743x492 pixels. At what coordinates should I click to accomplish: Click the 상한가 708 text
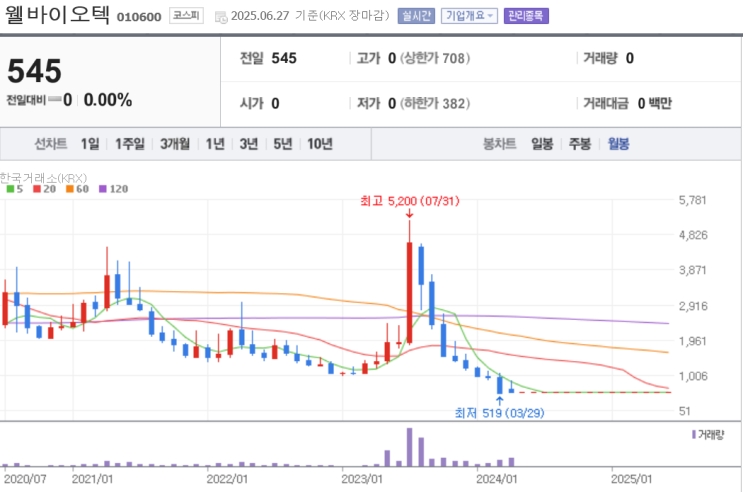click(435, 58)
